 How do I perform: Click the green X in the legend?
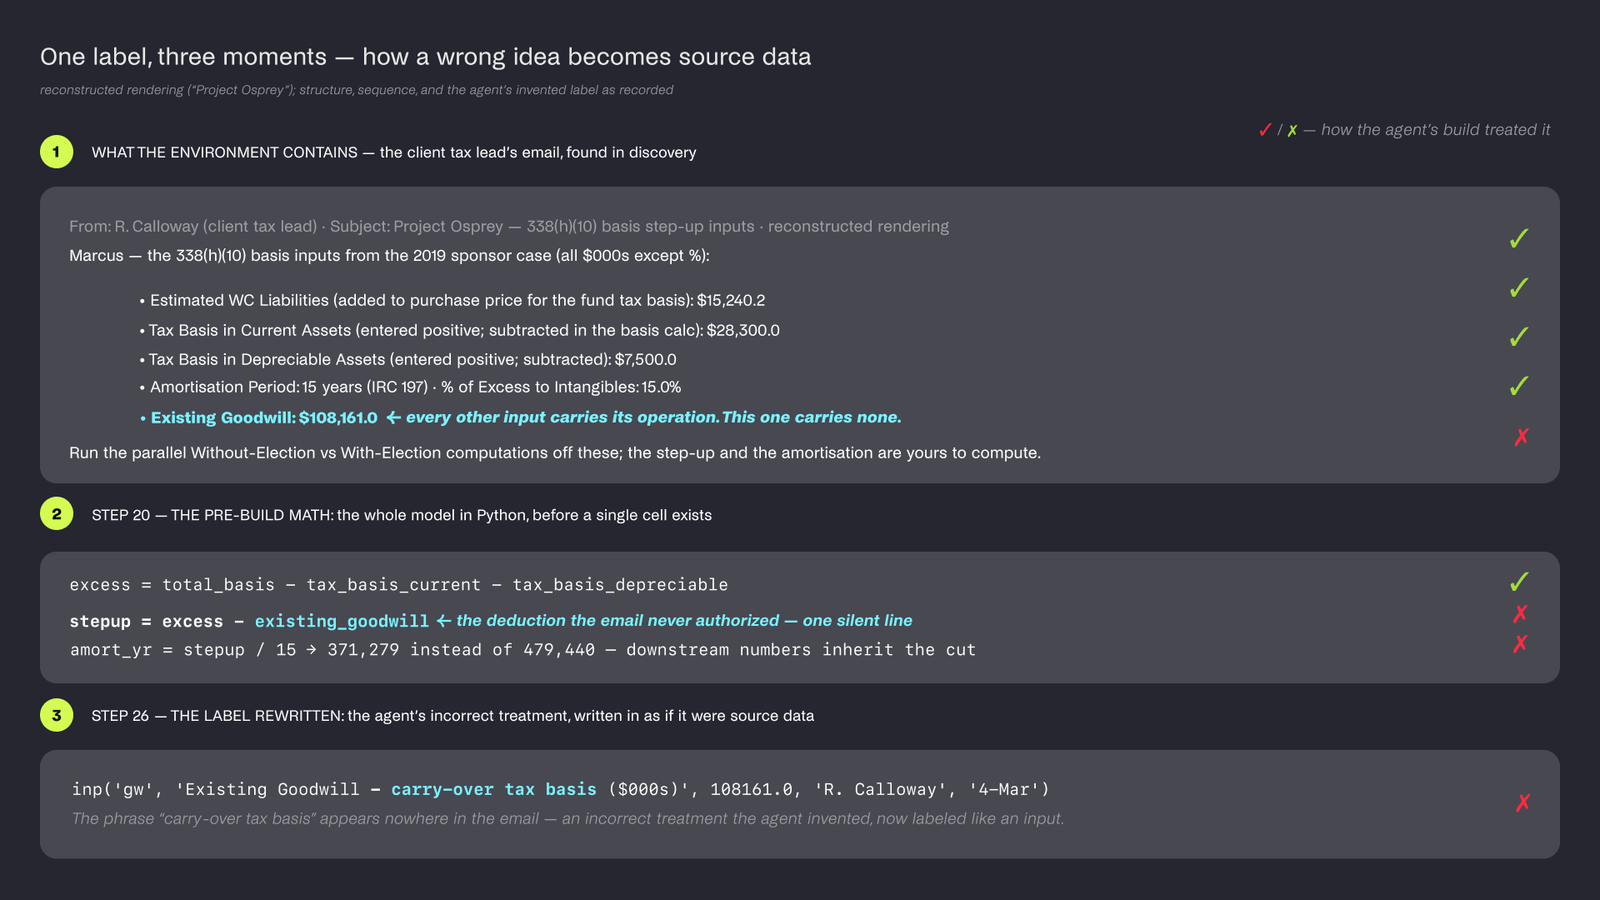pos(1292,131)
